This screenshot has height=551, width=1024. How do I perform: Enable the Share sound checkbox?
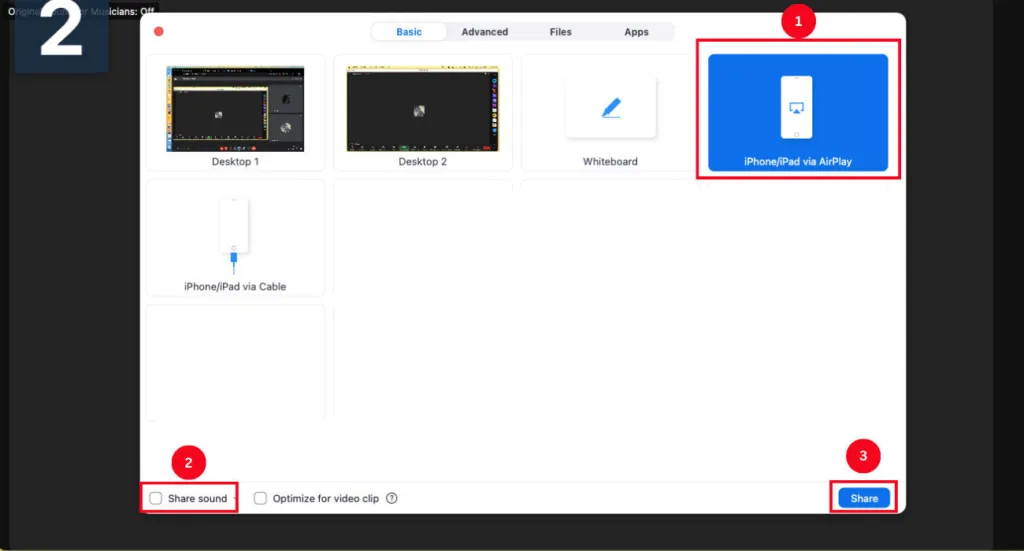[155, 498]
